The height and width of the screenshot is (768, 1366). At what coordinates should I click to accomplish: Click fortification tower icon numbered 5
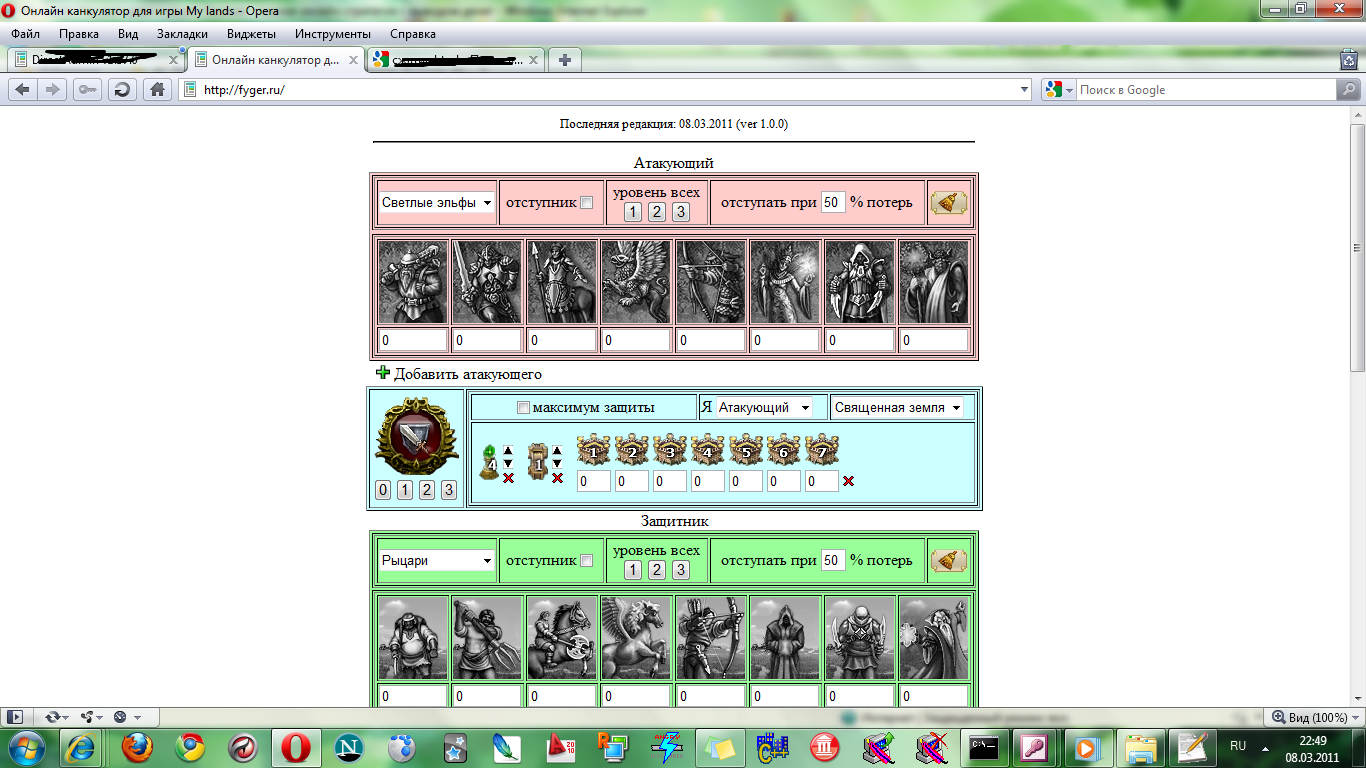click(746, 452)
